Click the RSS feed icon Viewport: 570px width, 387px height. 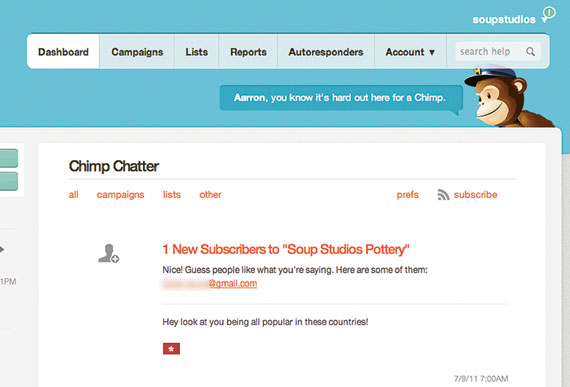pos(443,195)
